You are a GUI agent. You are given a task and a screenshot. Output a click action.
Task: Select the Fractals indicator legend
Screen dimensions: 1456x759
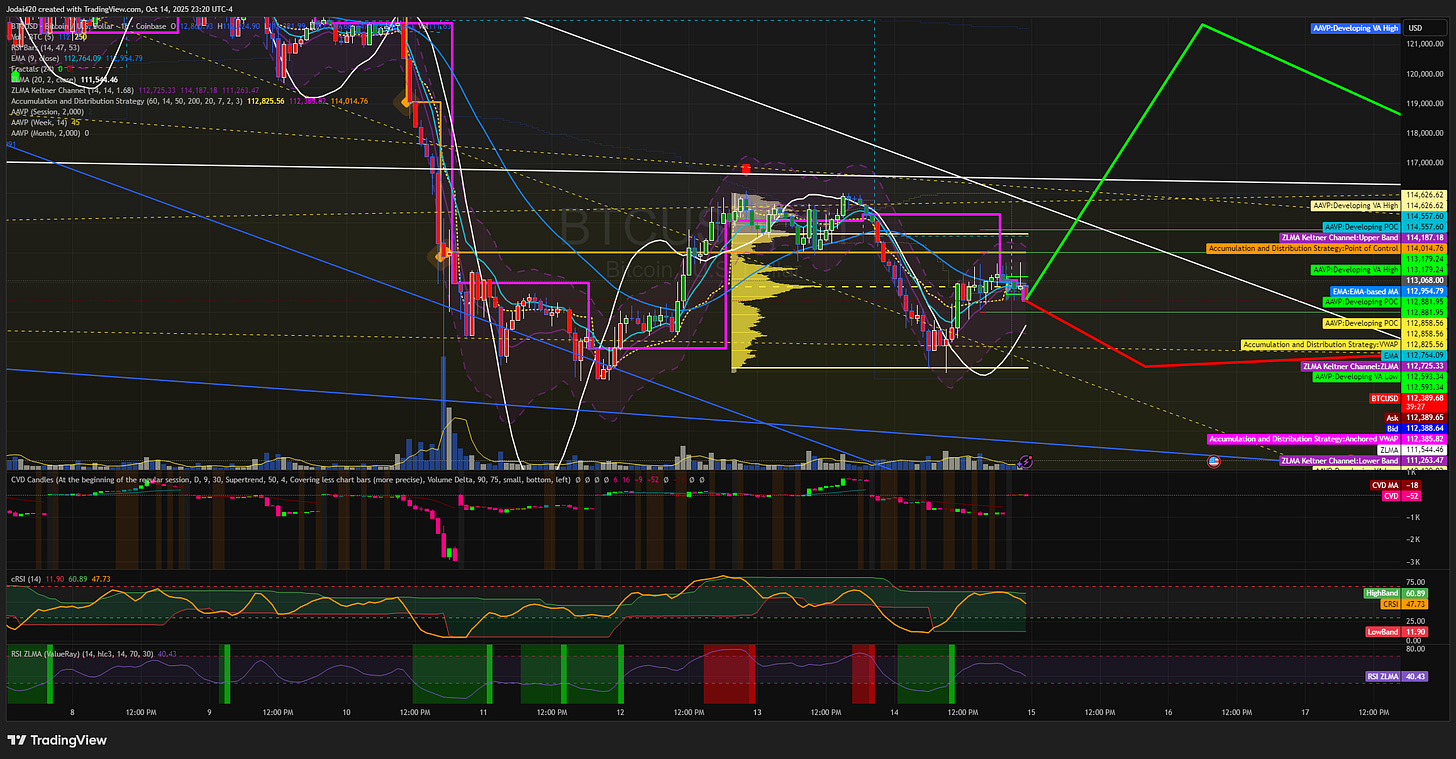pos(35,68)
